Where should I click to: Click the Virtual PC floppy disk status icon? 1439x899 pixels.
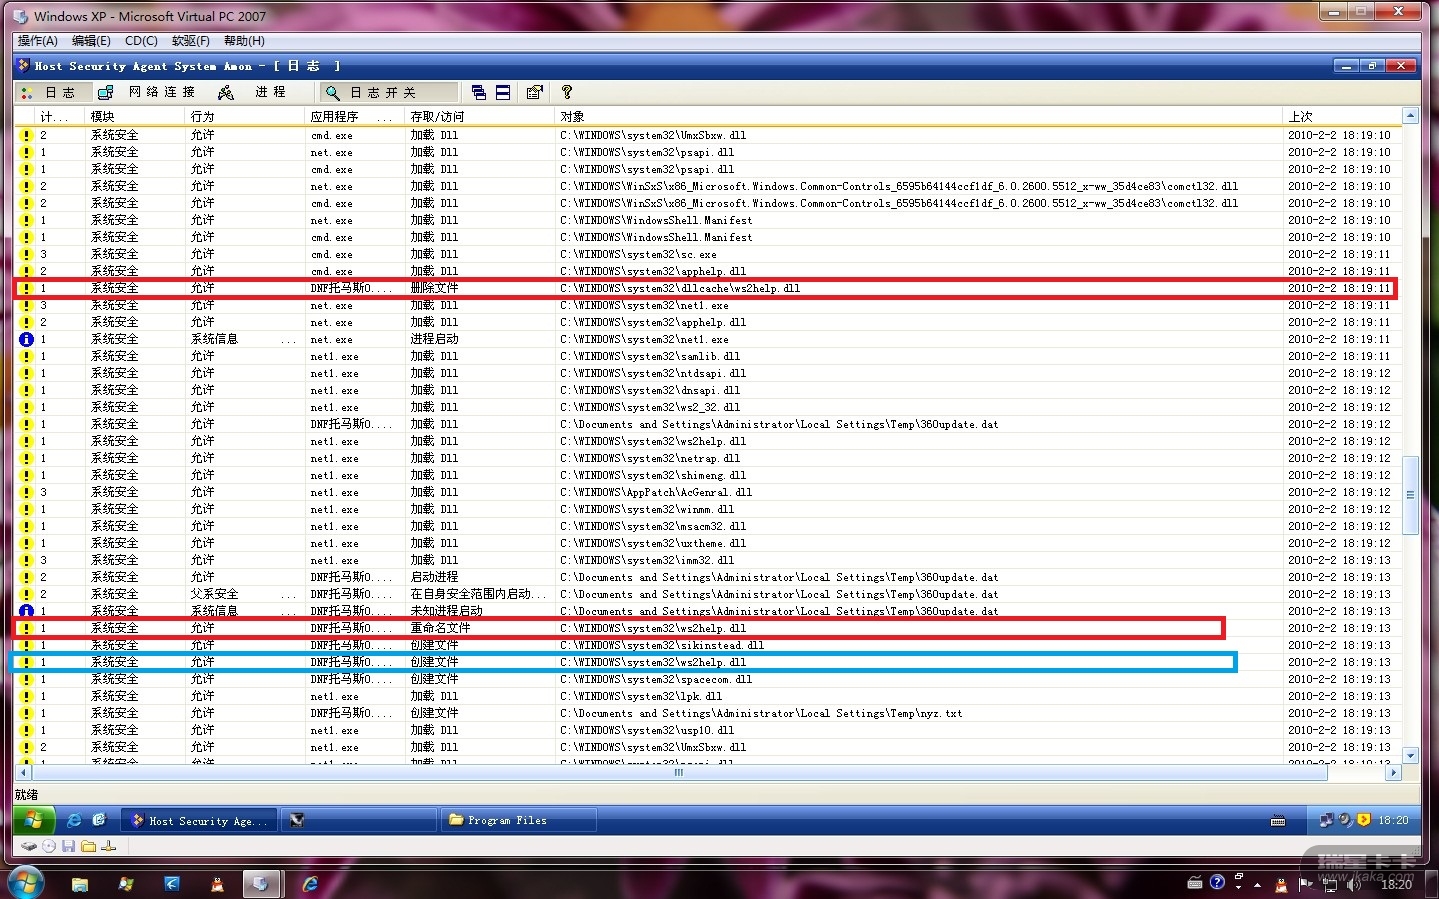[68, 846]
